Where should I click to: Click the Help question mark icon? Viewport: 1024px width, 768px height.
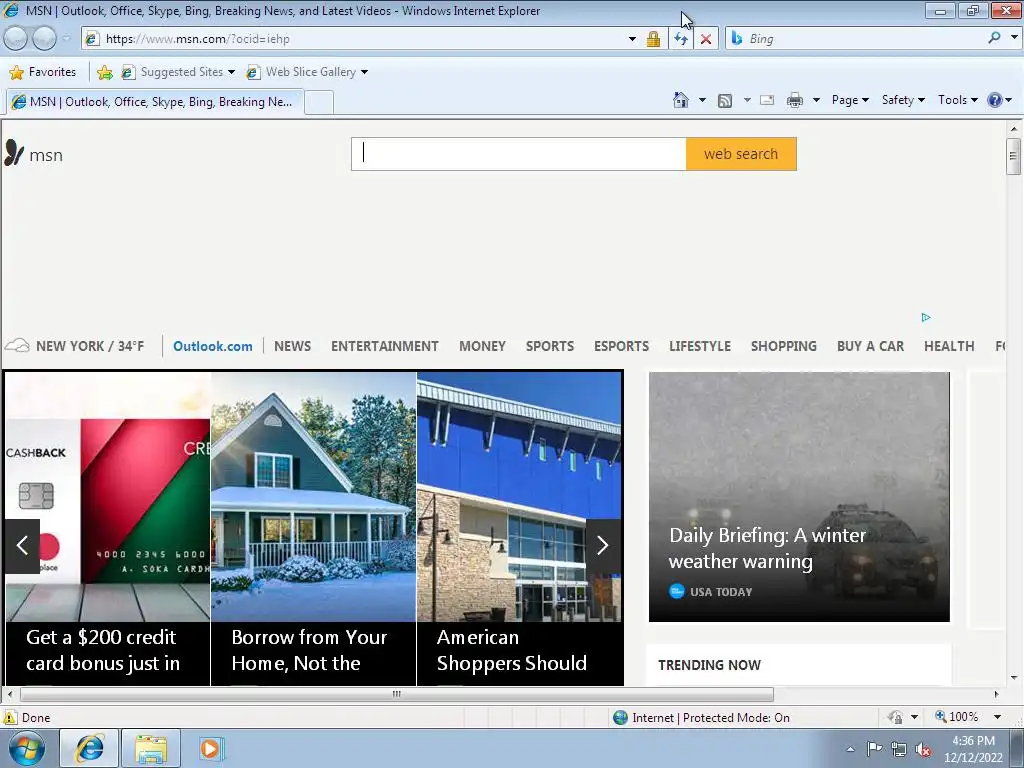[x=995, y=100]
